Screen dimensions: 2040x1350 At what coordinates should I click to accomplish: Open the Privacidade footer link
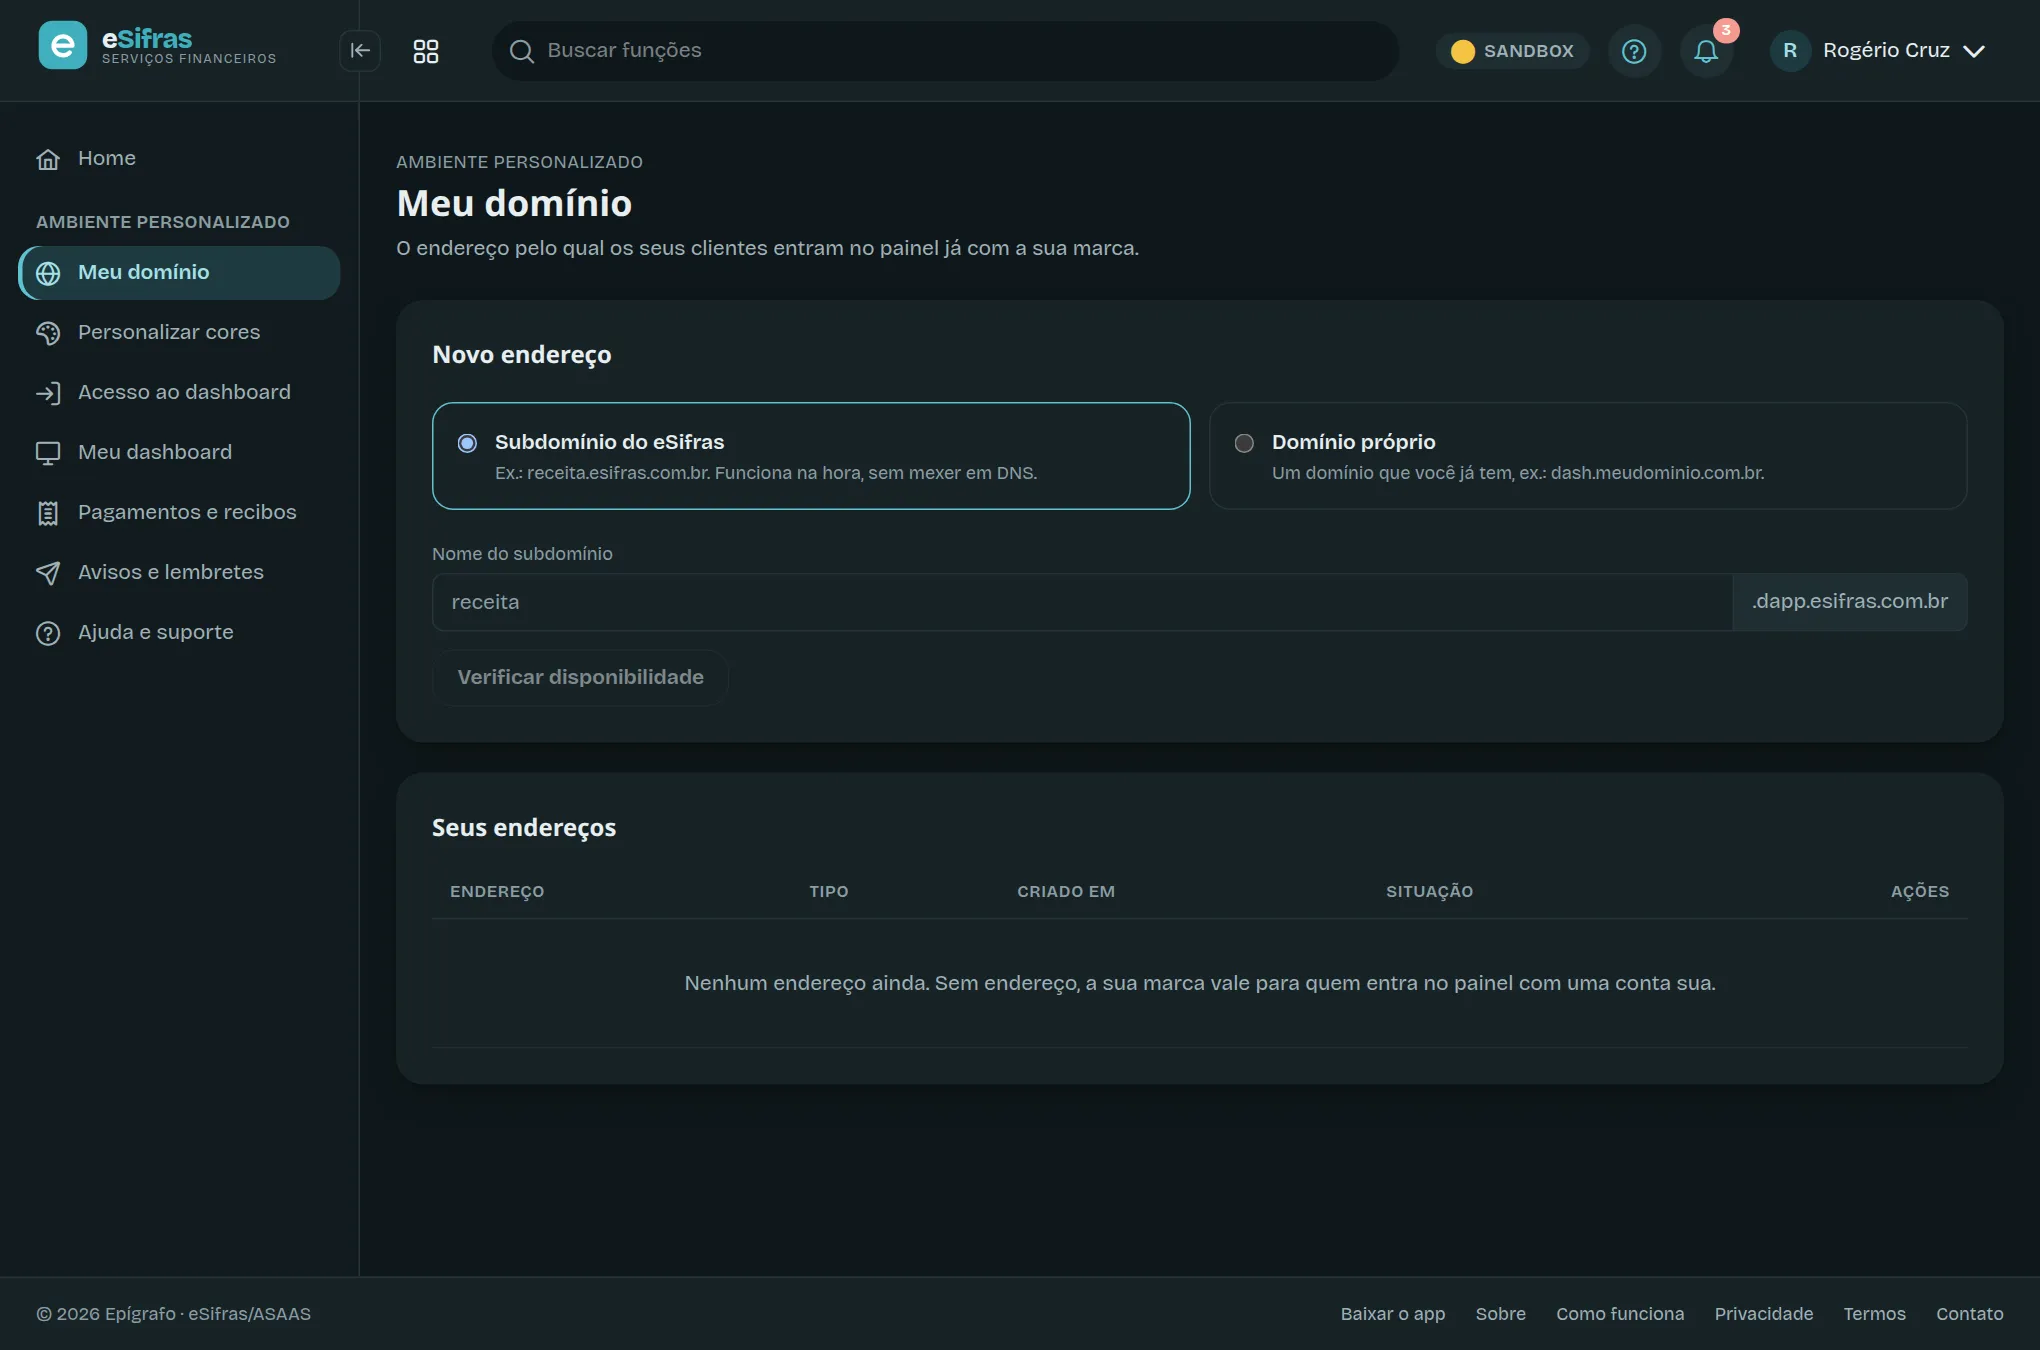pyautogui.click(x=1763, y=1314)
